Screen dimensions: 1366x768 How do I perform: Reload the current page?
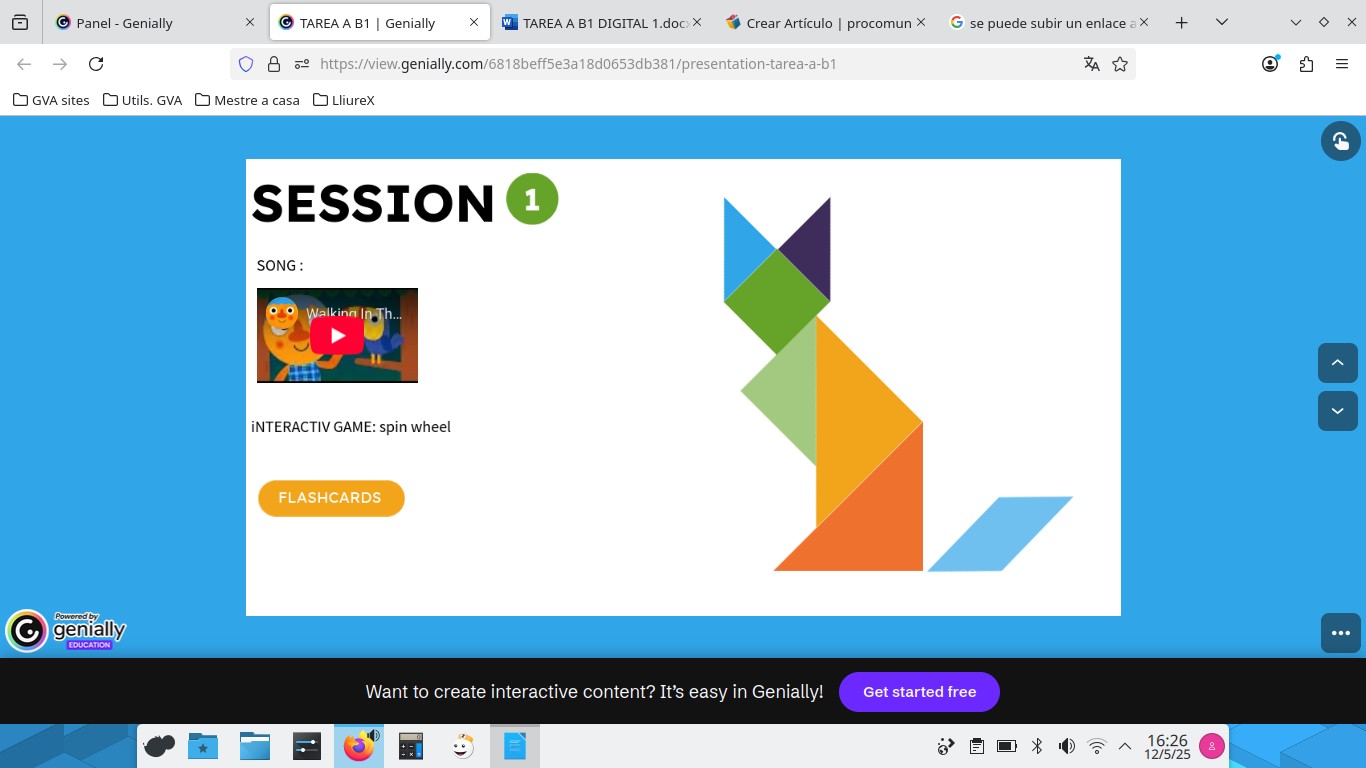click(x=96, y=64)
